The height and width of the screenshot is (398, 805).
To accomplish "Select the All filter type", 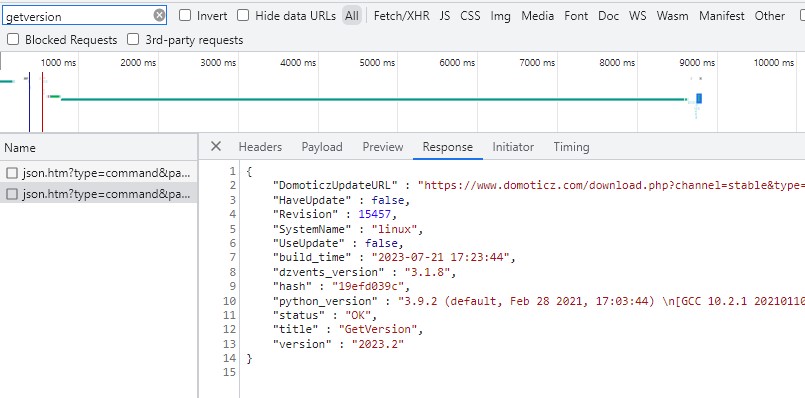I will pos(352,16).
